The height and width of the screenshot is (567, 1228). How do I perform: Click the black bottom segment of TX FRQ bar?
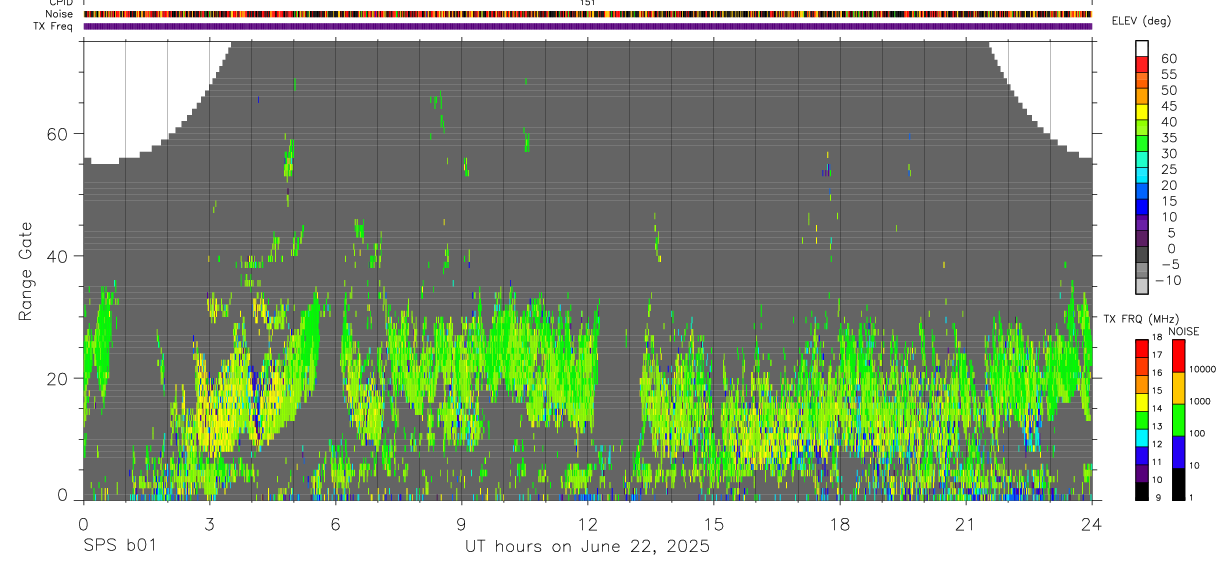pos(1142,491)
